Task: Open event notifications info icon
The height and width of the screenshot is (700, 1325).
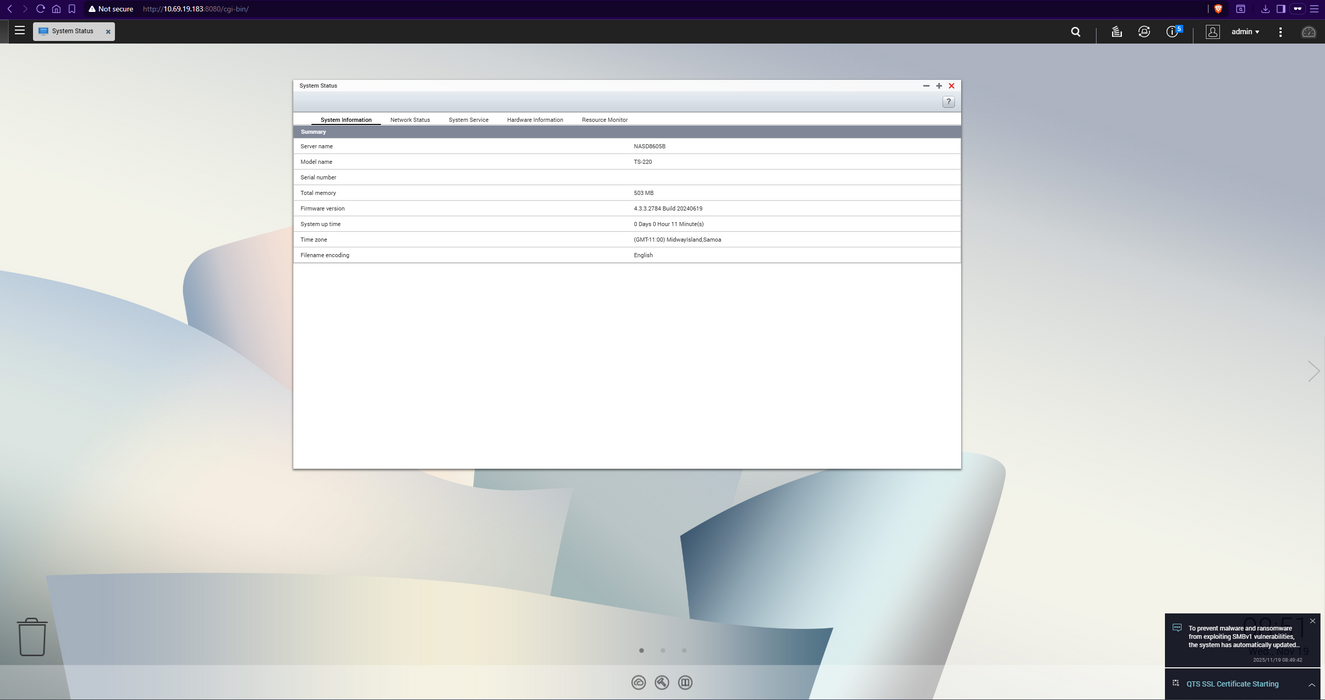Action: pos(1173,32)
